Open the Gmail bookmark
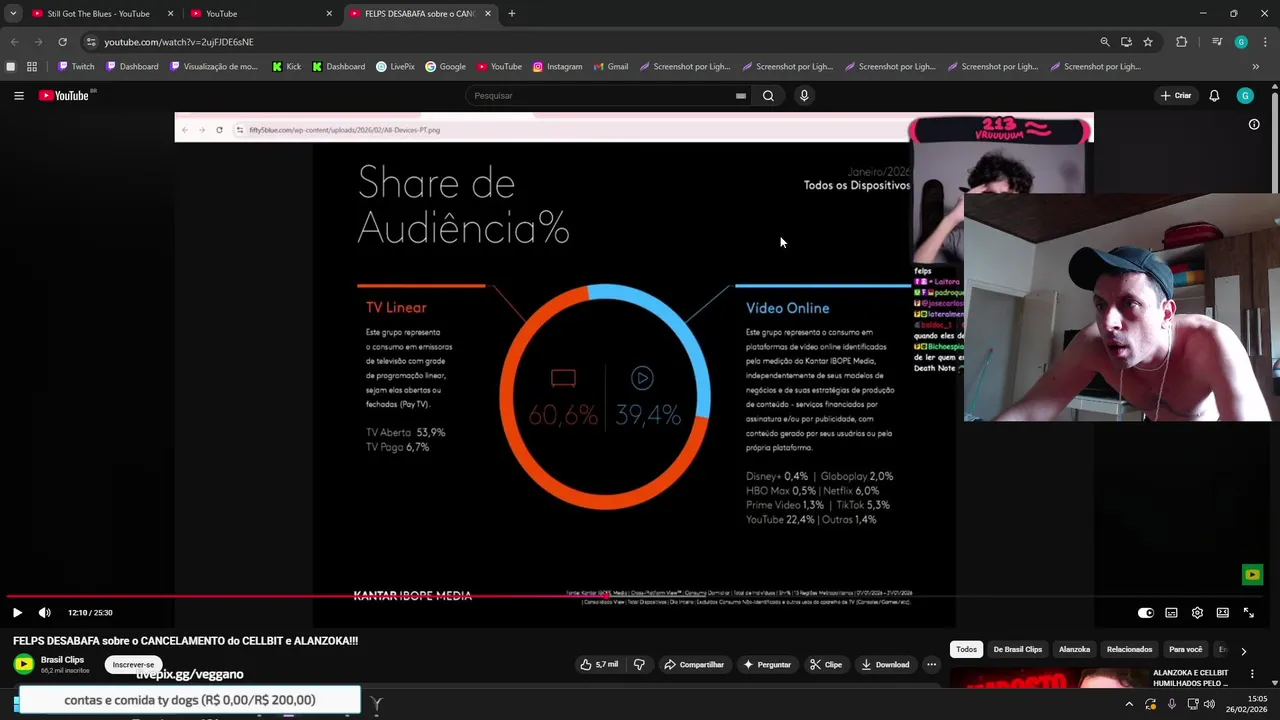1280x720 pixels. pyautogui.click(x=610, y=67)
